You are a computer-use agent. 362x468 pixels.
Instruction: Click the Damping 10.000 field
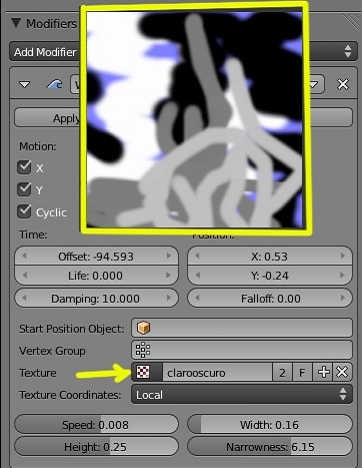pos(96,298)
